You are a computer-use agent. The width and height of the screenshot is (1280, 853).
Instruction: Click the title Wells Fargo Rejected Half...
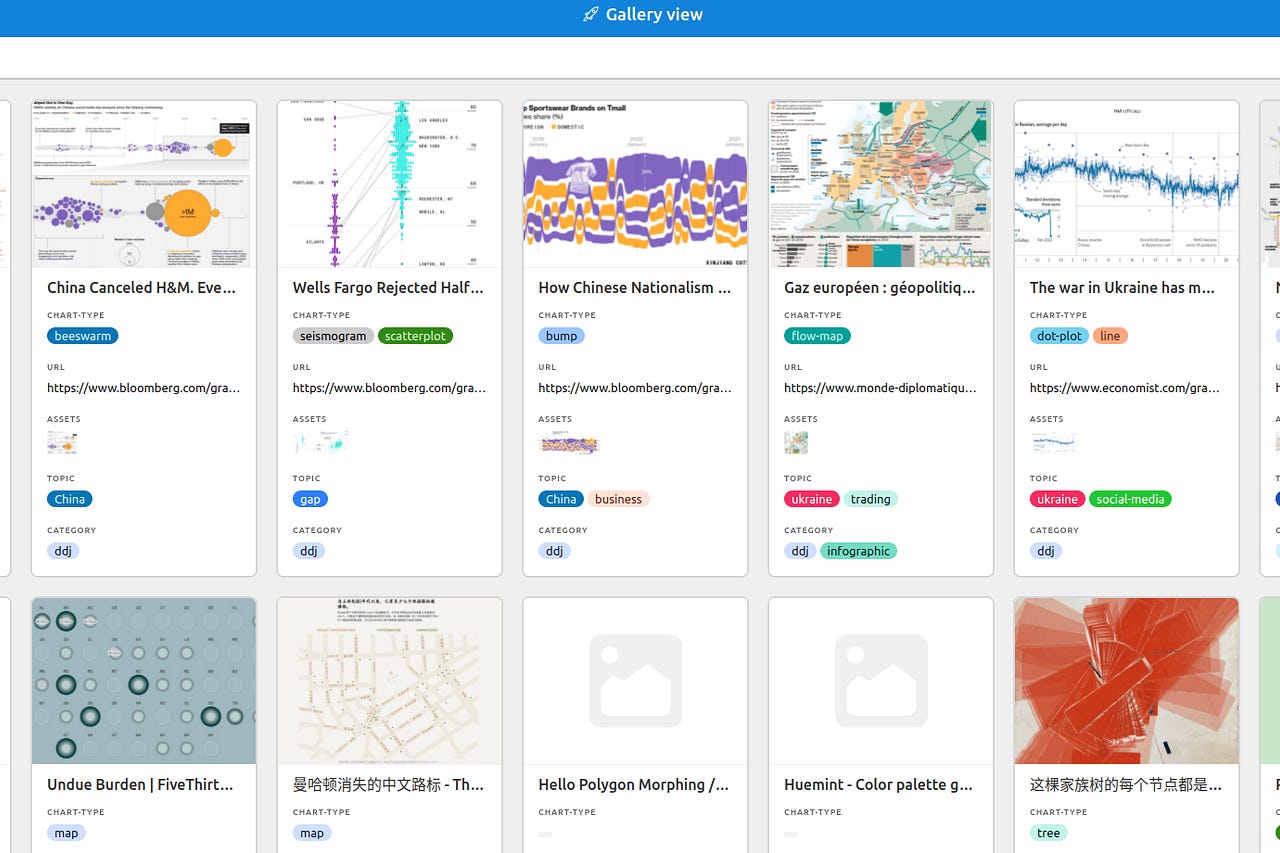[x=388, y=288]
